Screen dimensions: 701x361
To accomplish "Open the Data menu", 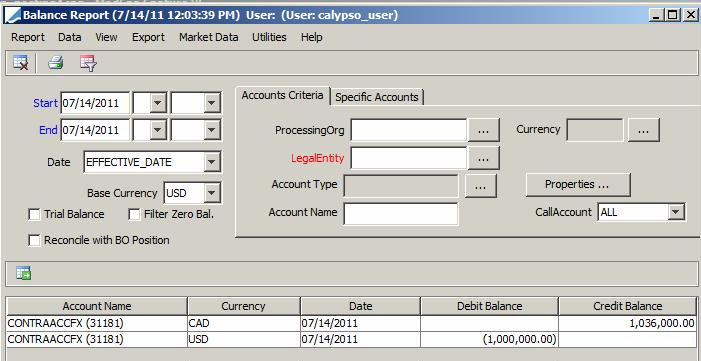I will pyautogui.click(x=70, y=37).
